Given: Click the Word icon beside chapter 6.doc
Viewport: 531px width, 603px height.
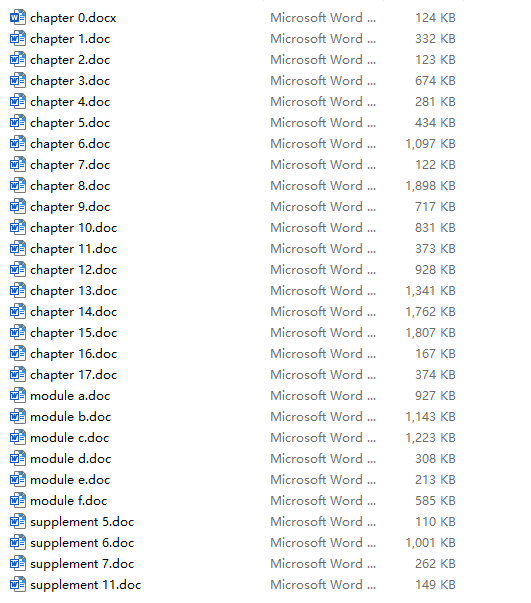Looking at the screenshot, I should [x=18, y=144].
